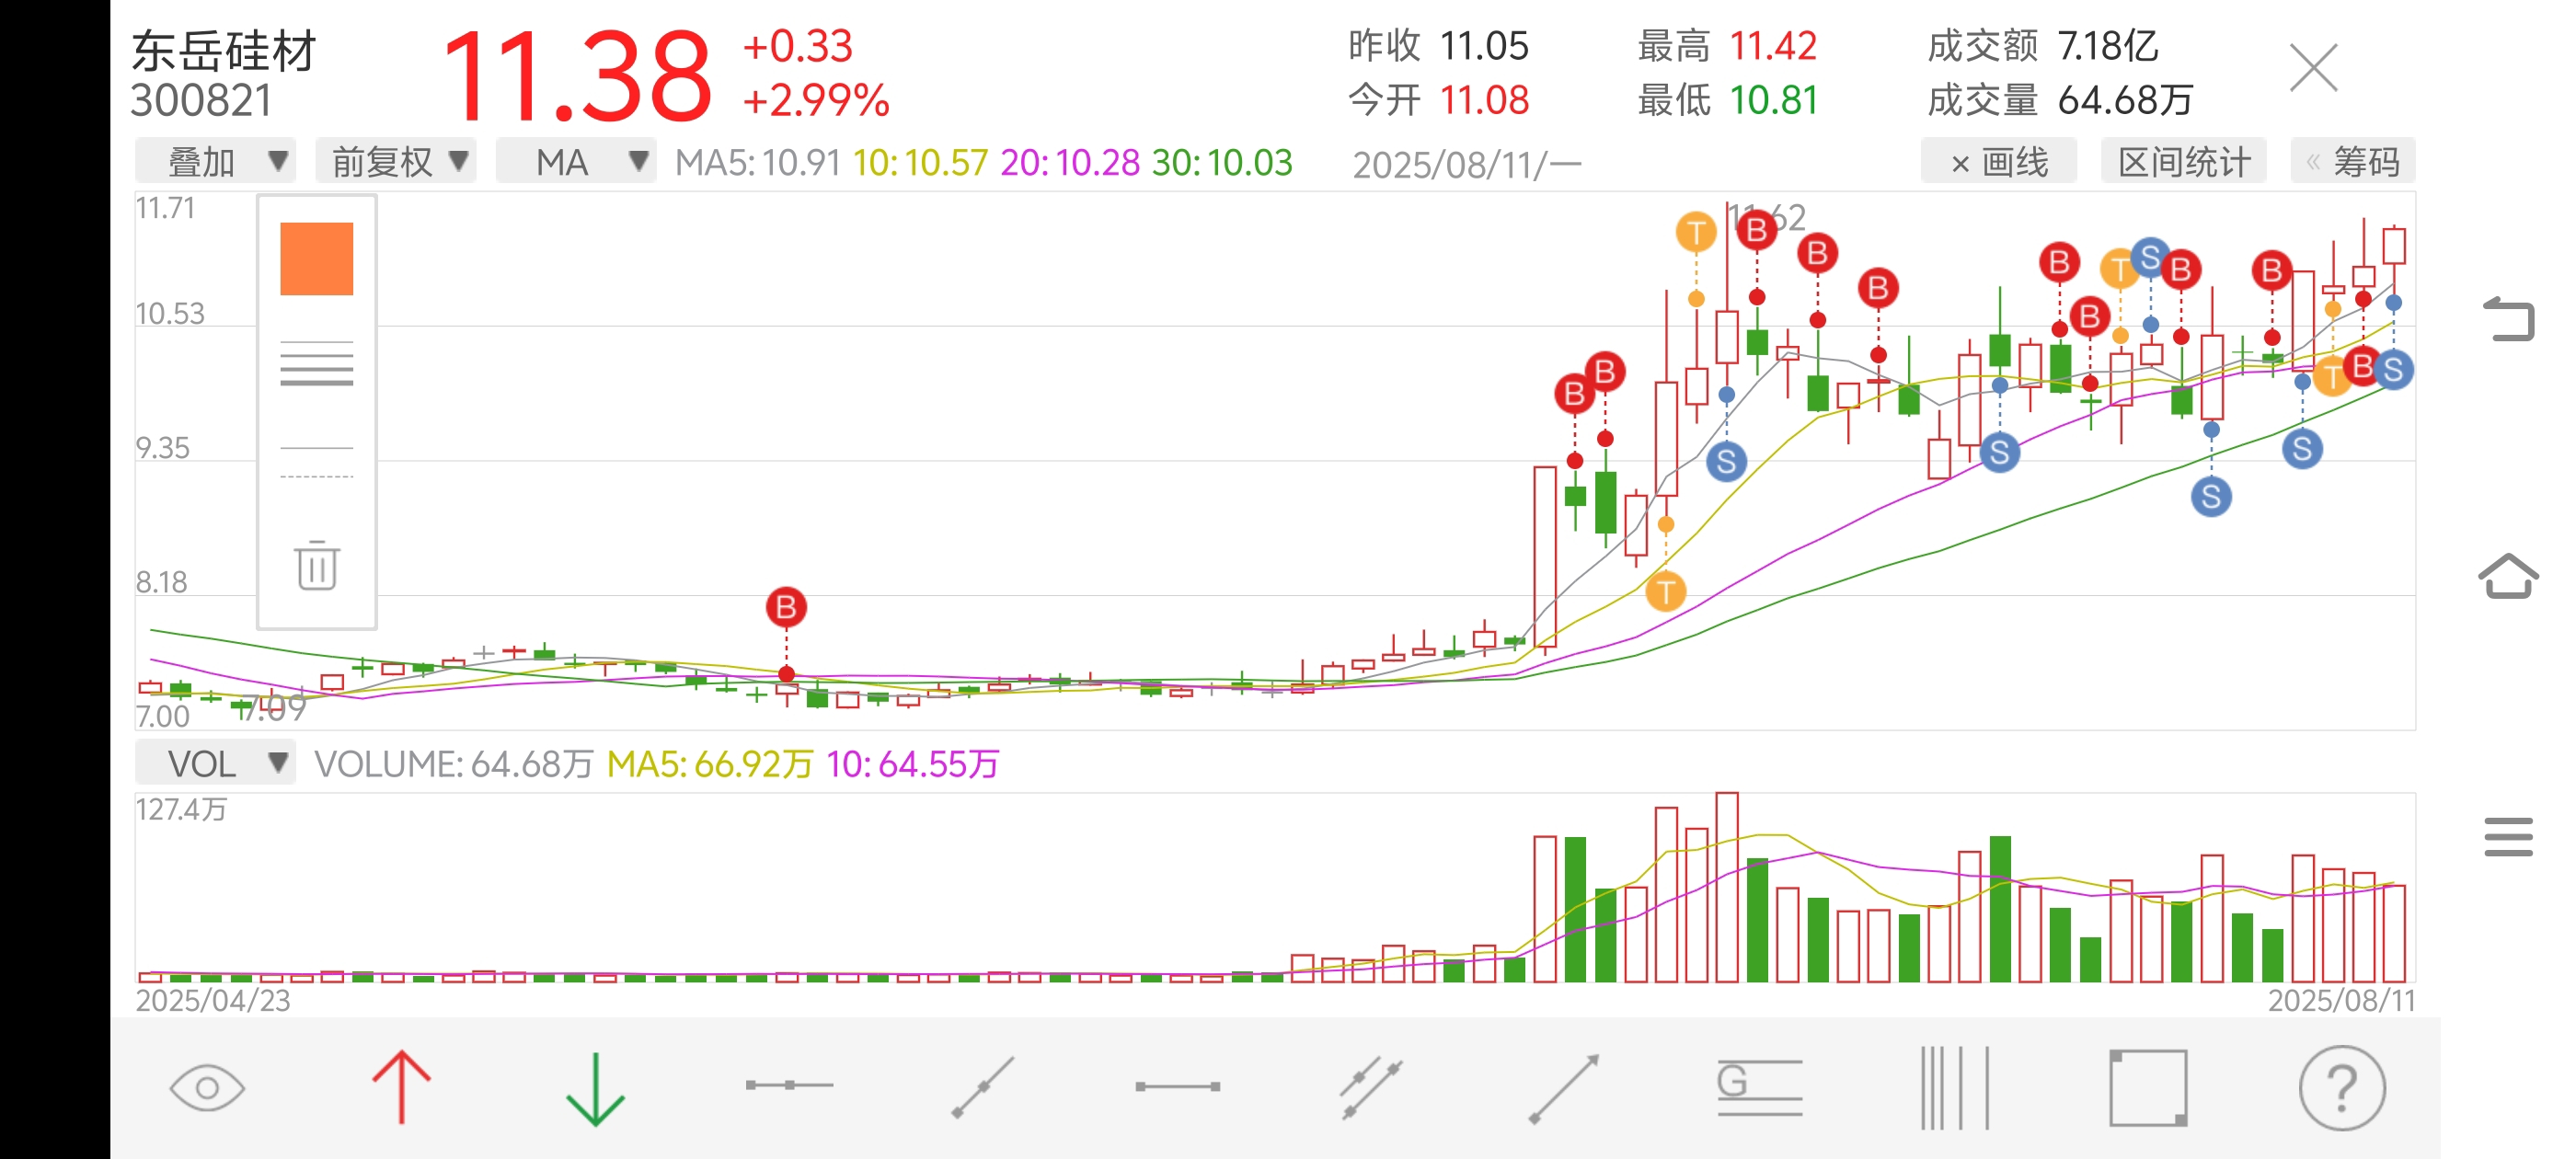Choose the line thickness option
This screenshot has height=1159, width=2576.
pyautogui.click(x=317, y=363)
